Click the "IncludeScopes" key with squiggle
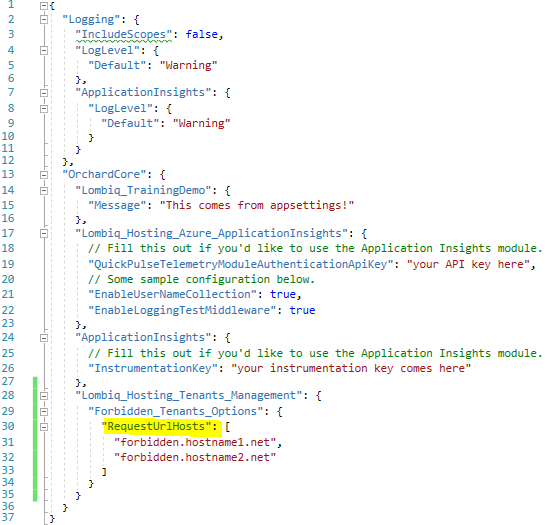Image resolution: width=547 pixels, height=525 pixels. (124, 34)
